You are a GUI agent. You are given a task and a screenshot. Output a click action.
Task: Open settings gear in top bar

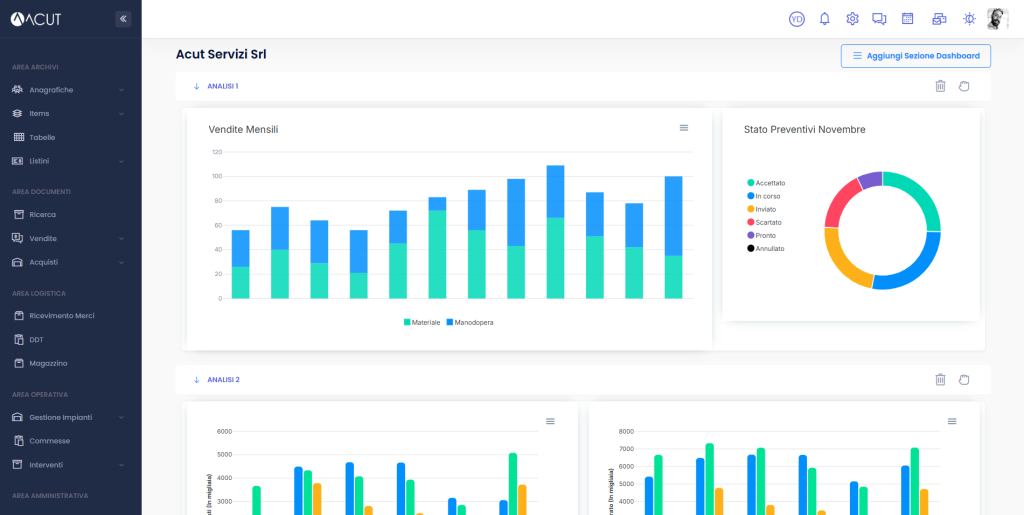[x=853, y=19]
